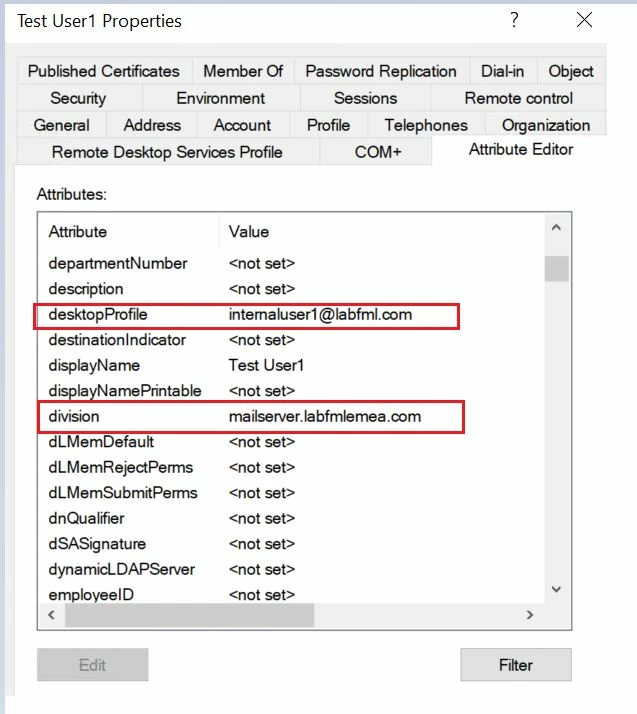
Task: Click the horizontal scrollbar thumb
Action: 189,615
